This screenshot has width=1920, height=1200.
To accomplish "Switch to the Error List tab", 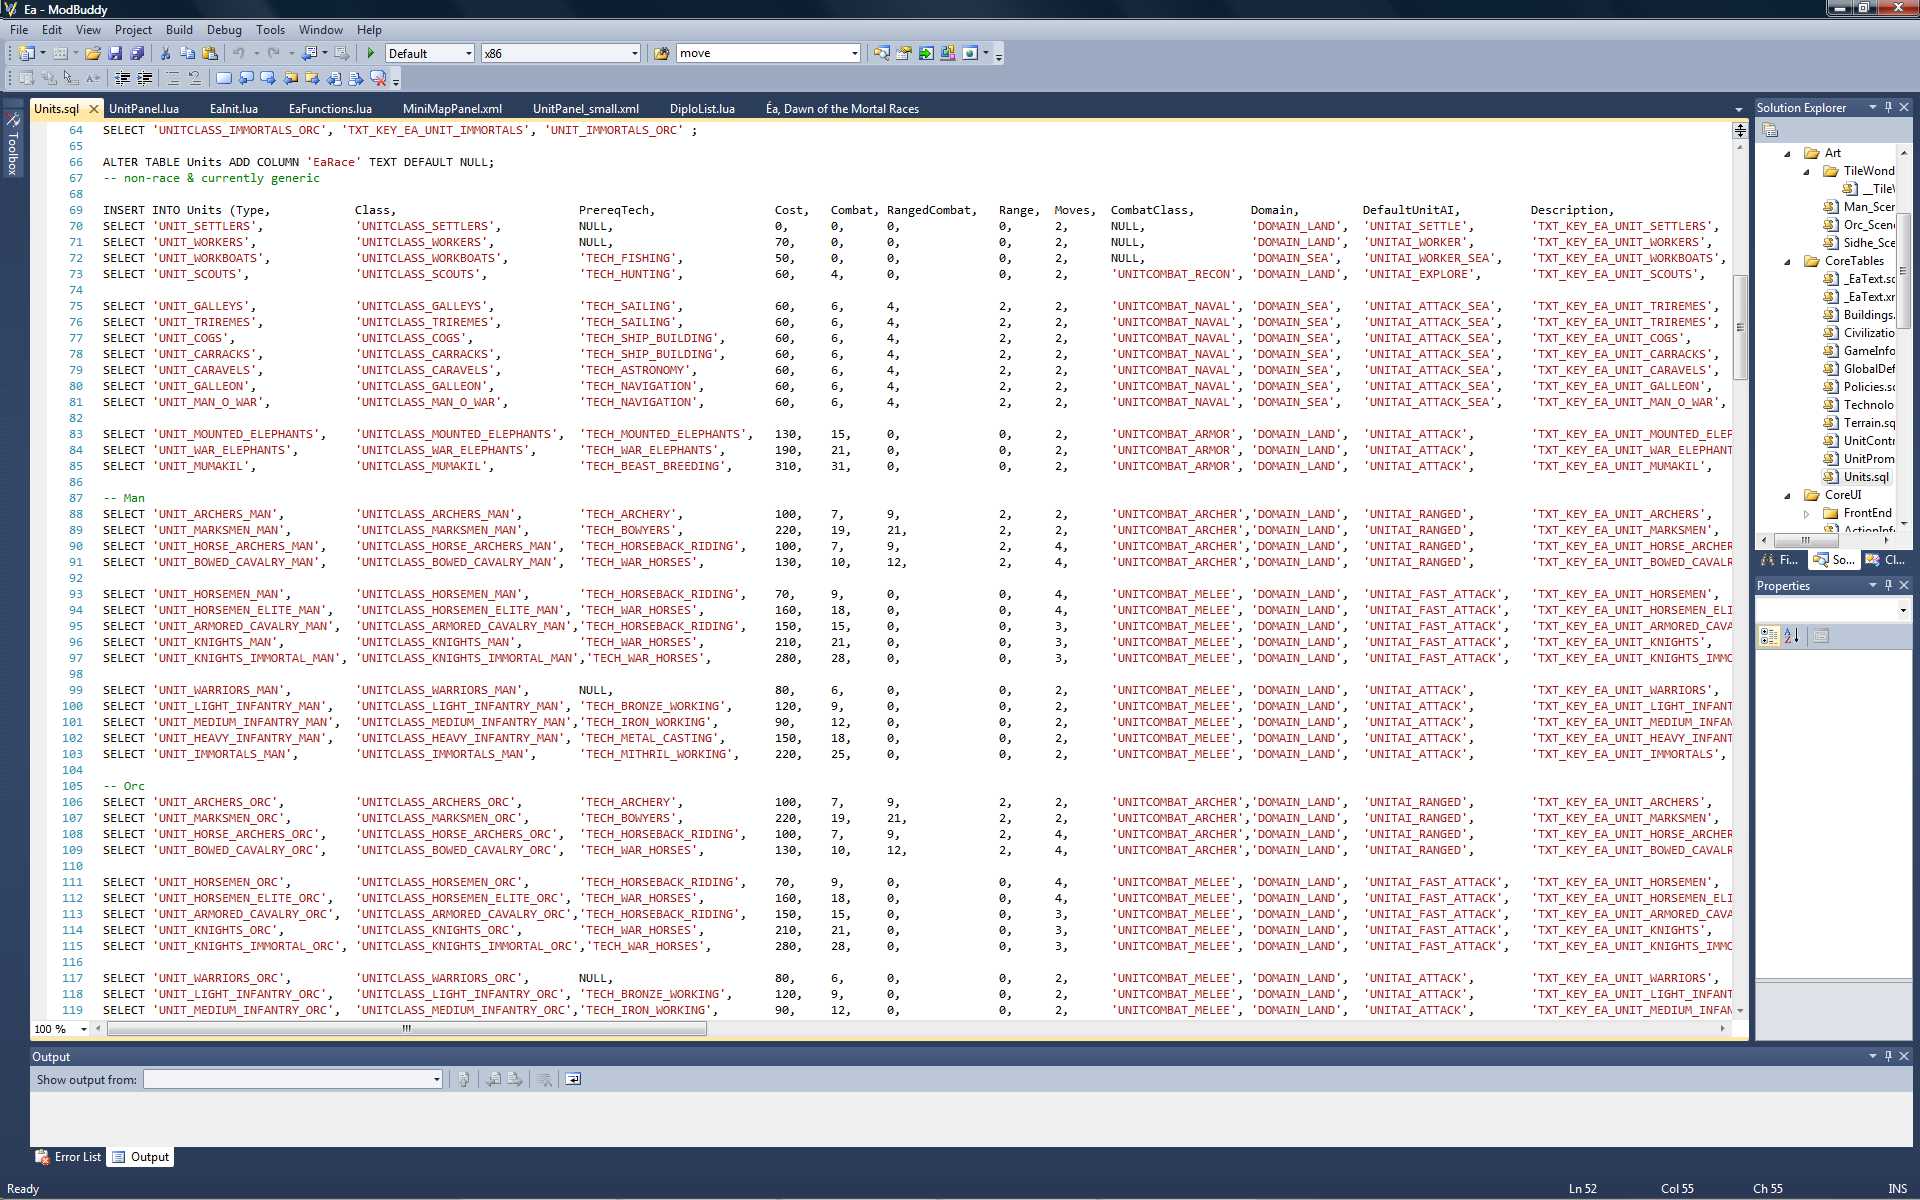I will tap(68, 1157).
